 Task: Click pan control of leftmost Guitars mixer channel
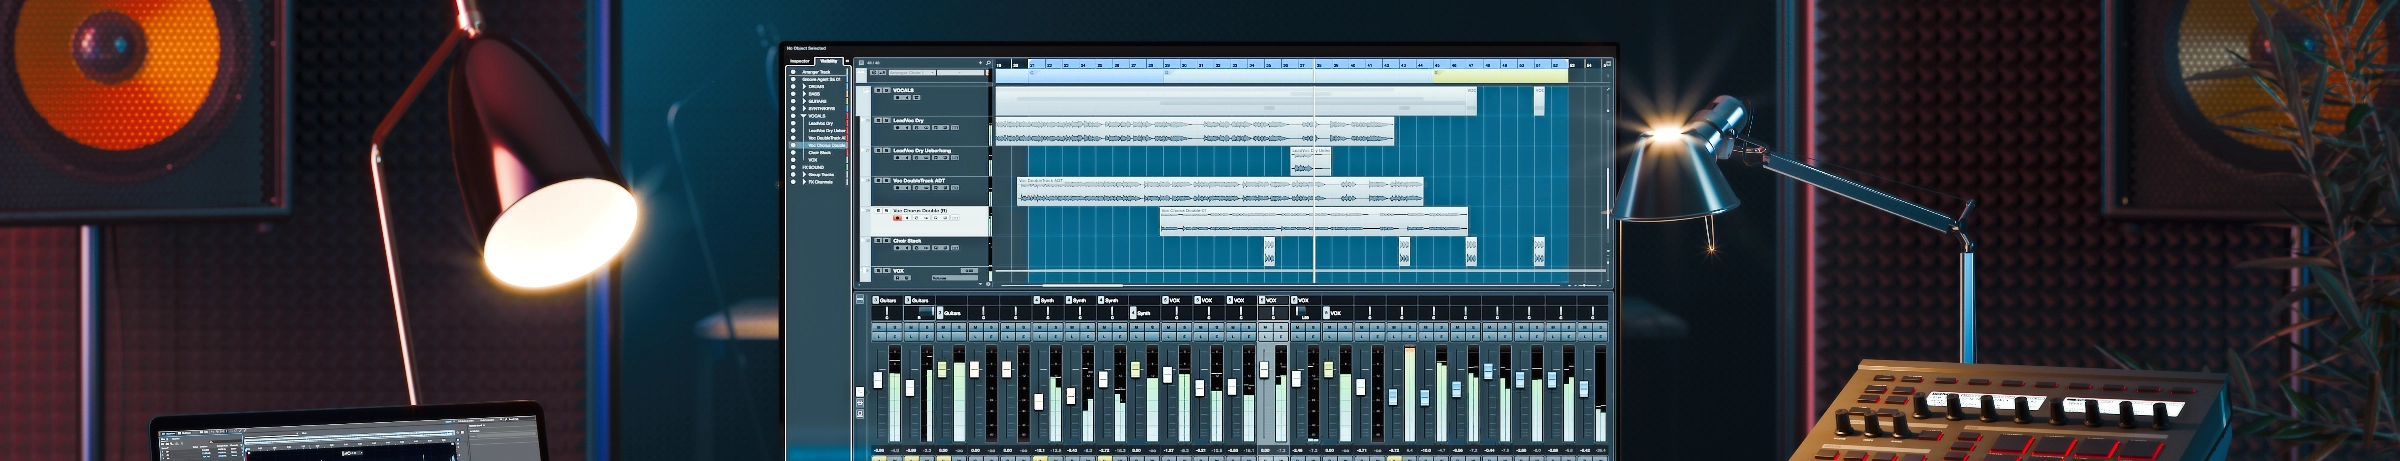[x=886, y=313]
